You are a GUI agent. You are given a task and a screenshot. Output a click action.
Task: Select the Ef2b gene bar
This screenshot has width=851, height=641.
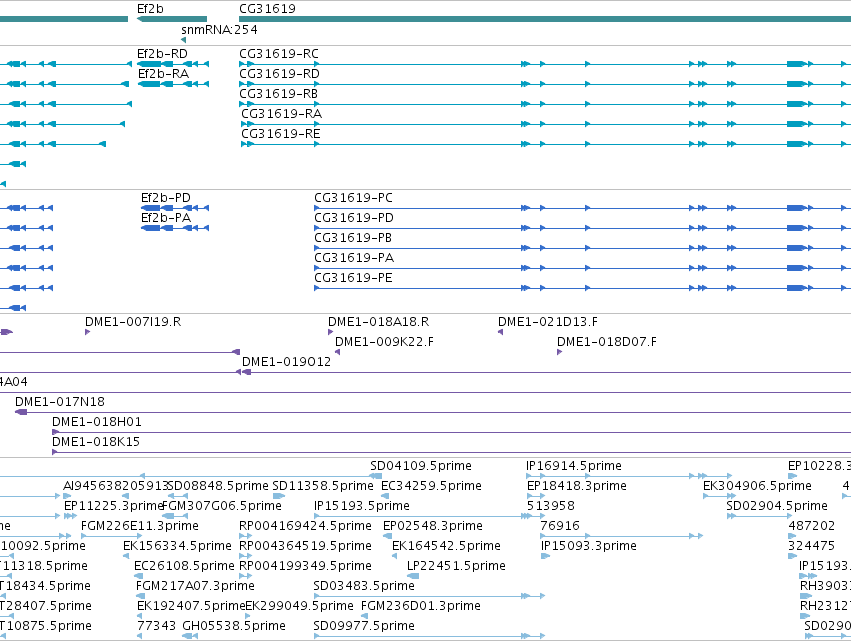tap(172, 19)
